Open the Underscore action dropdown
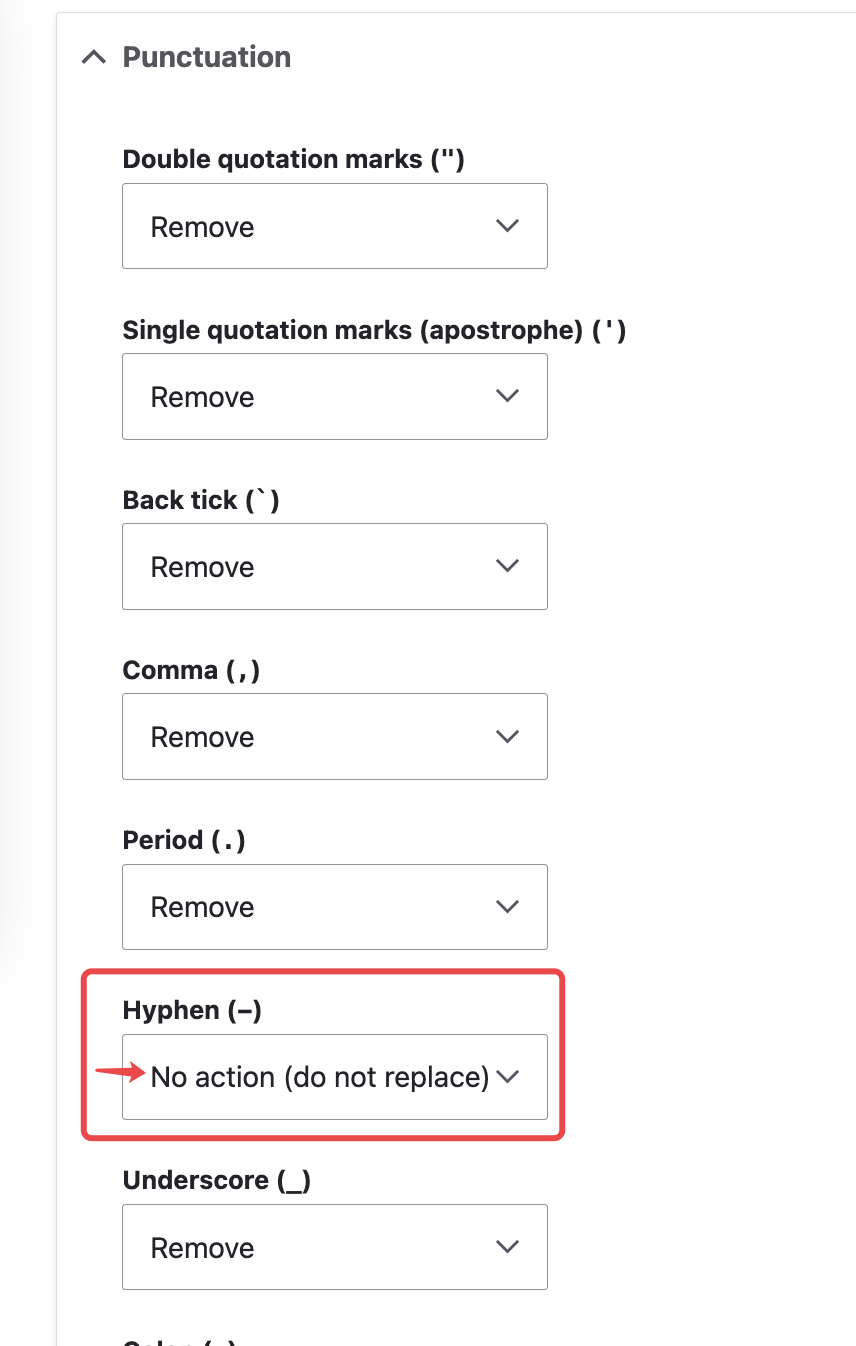Viewport: 856px width, 1346px height. point(334,1247)
